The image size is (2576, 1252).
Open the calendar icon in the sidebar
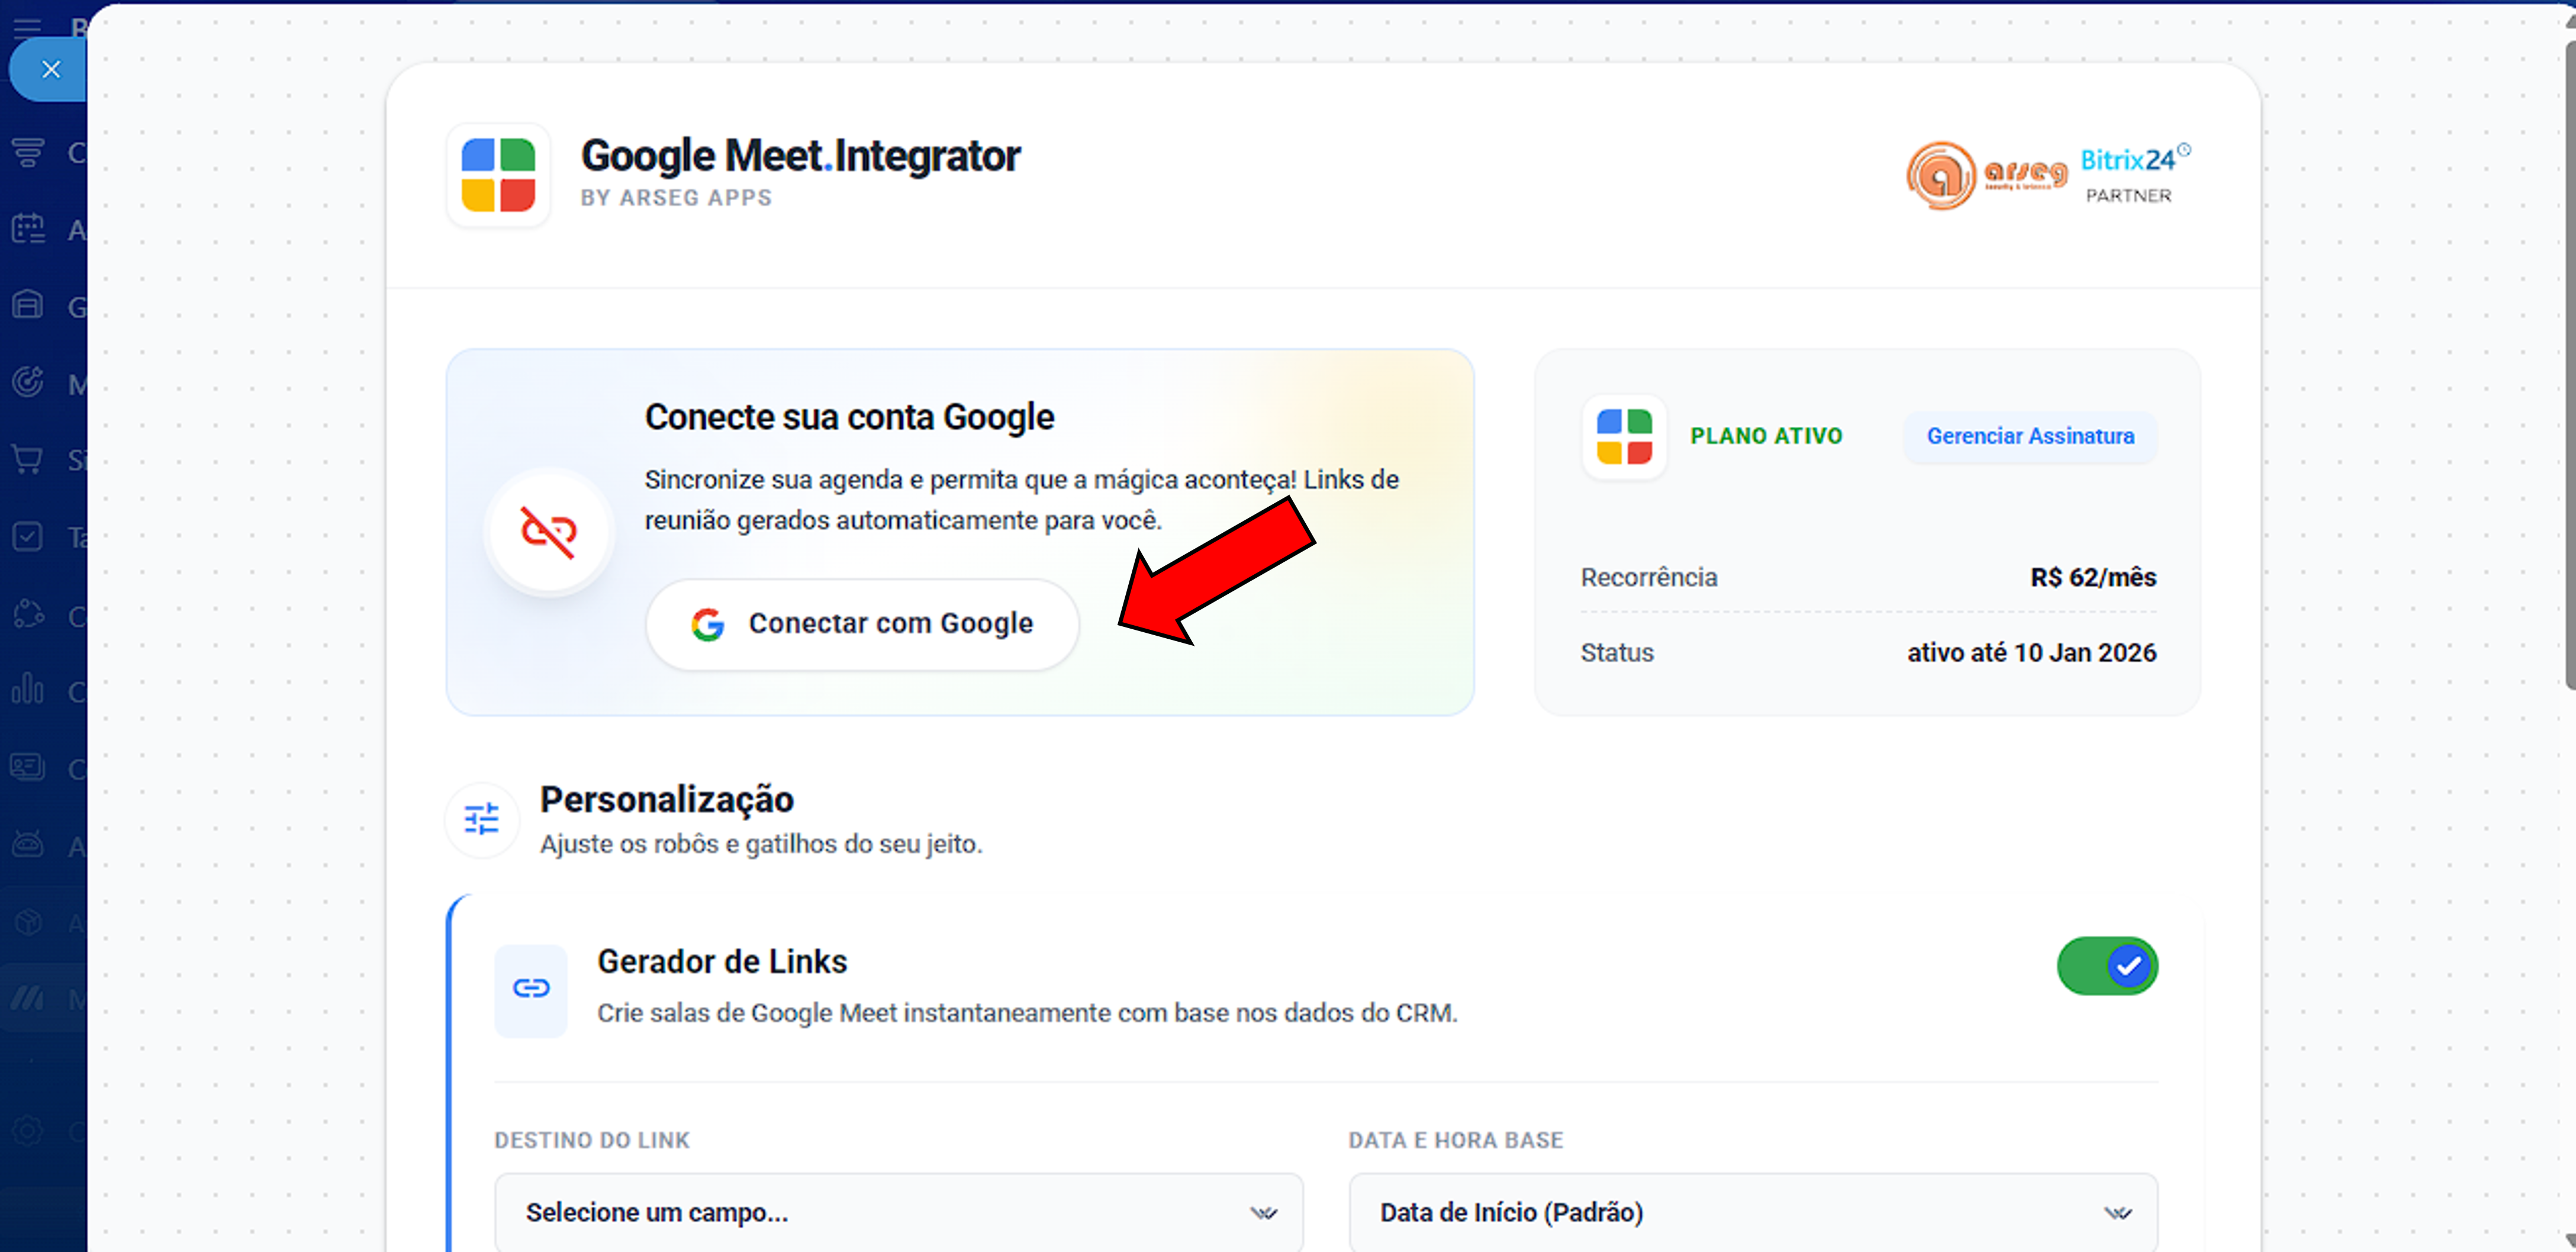coord(28,229)
